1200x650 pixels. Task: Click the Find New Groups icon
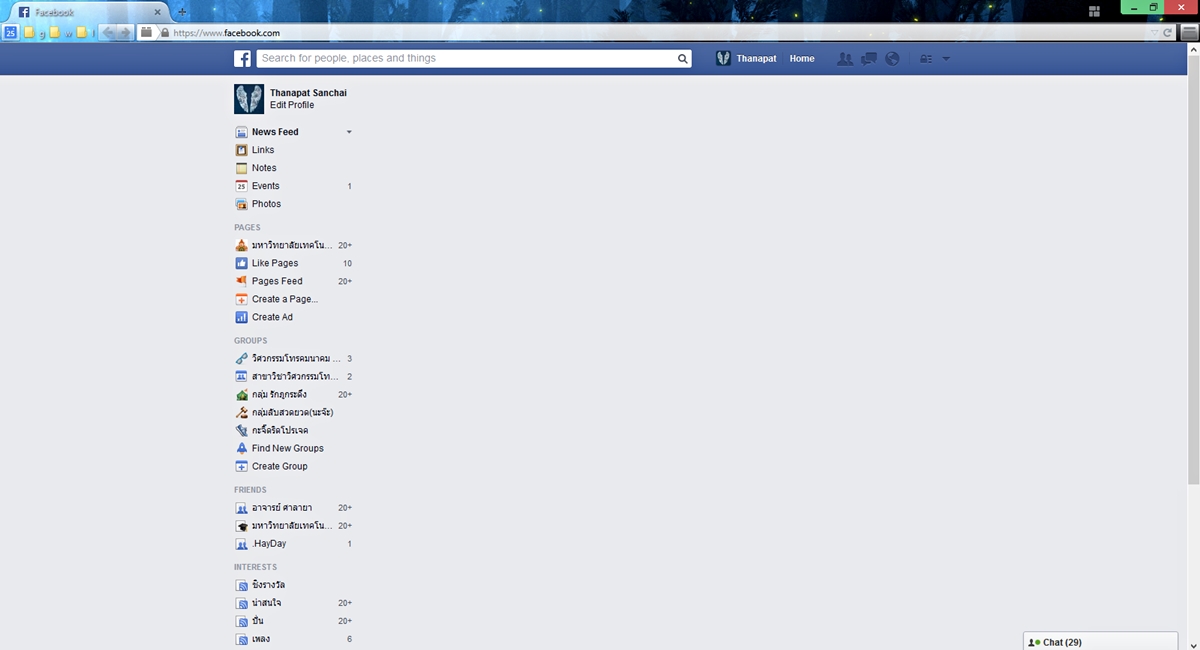(x=241, y=448)
